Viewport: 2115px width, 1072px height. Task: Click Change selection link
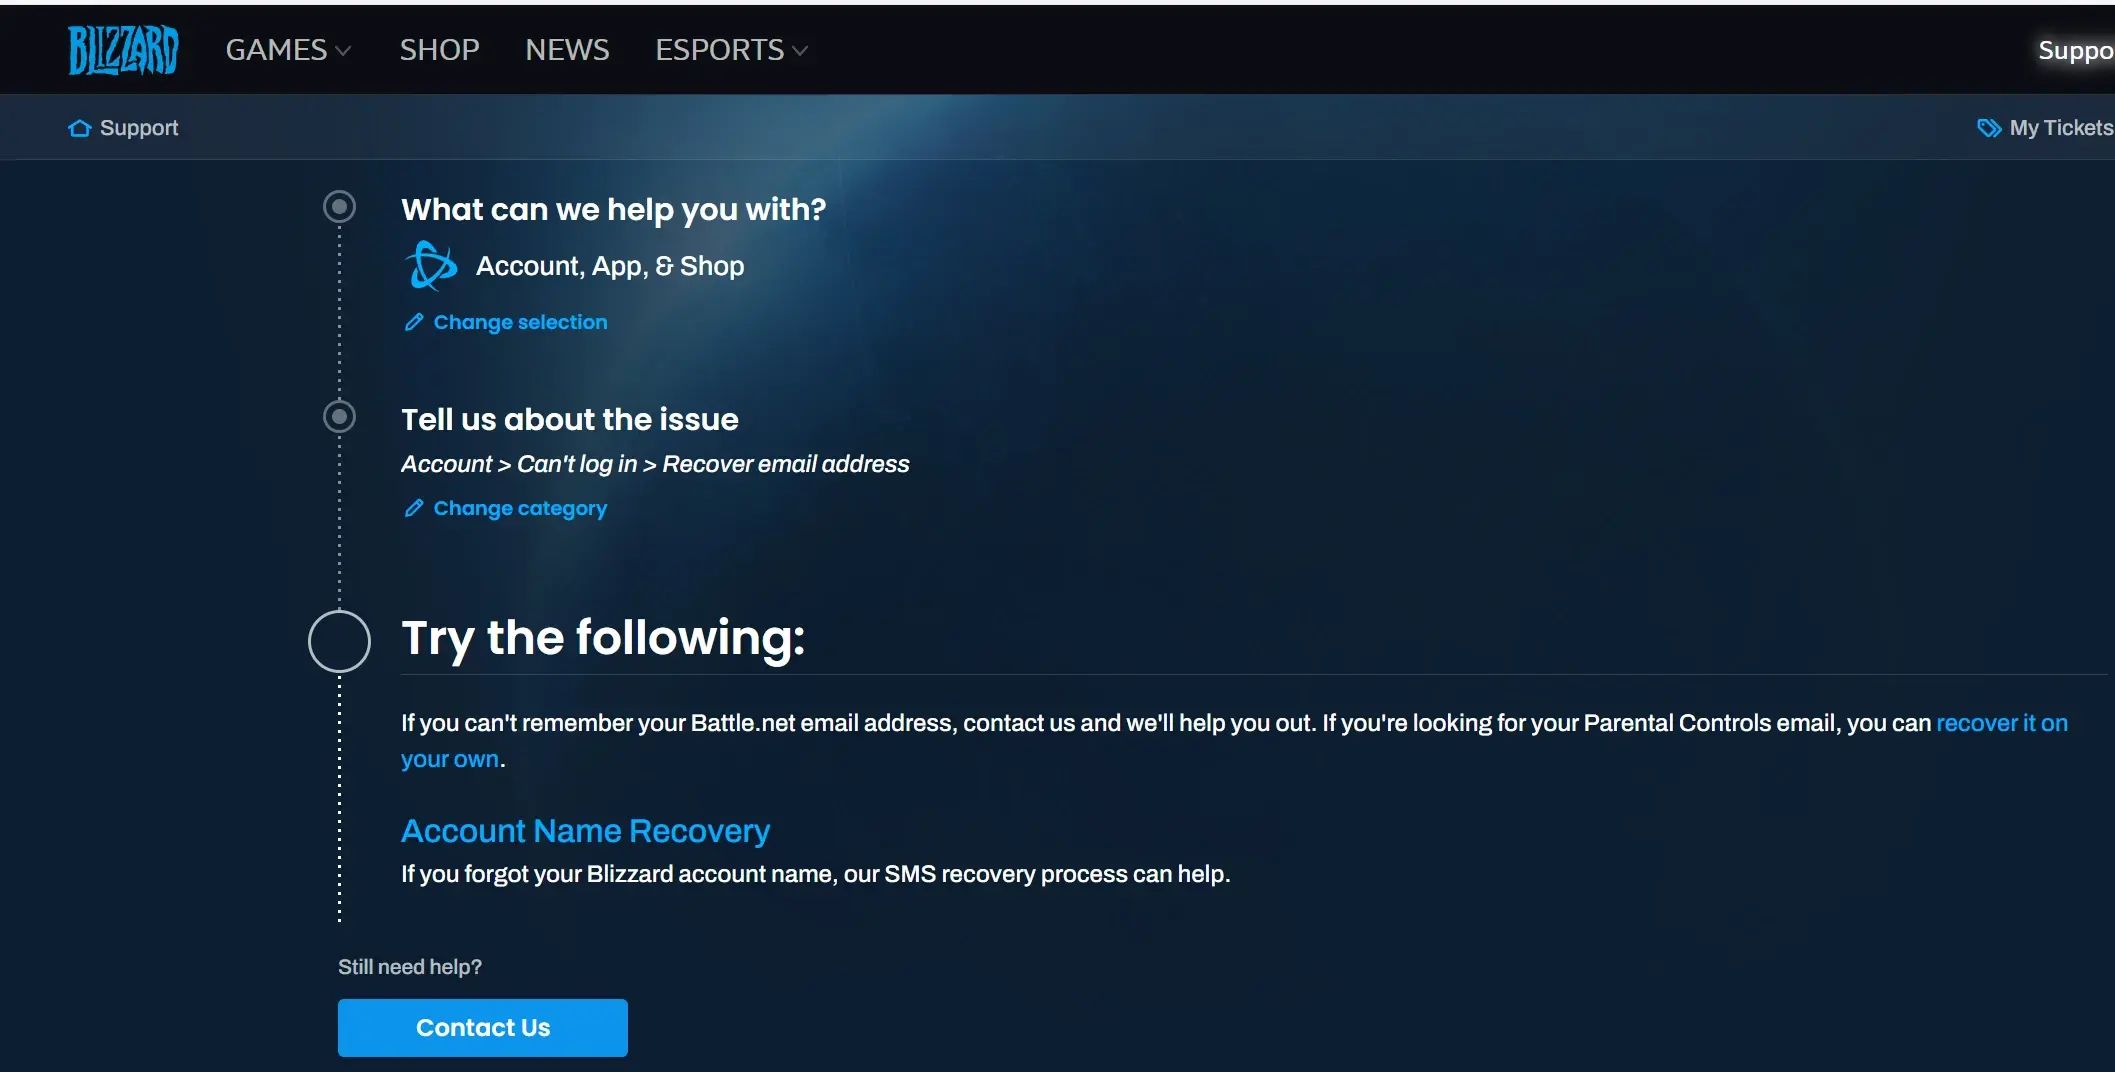[x=520, y=322]
